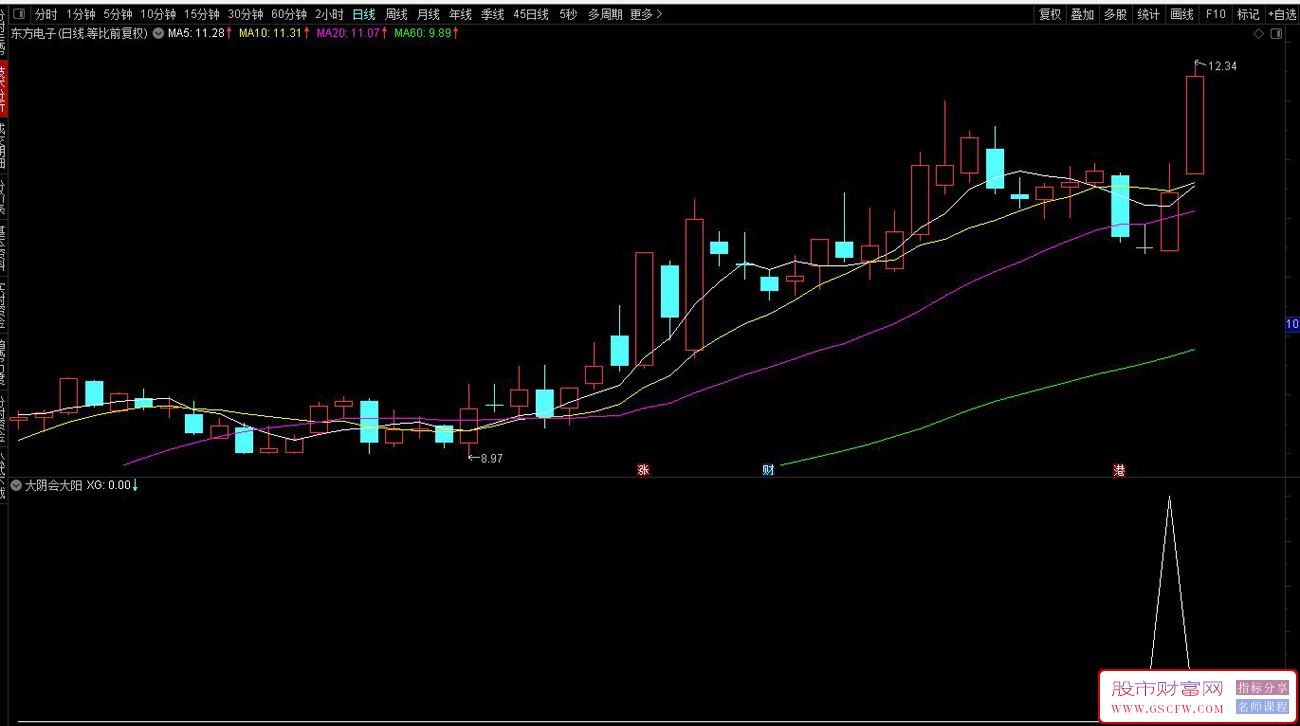The height and width of the screenshot is (726, 1300).
Task: Select the 日线 daily period tab
Action: (364, 14)
